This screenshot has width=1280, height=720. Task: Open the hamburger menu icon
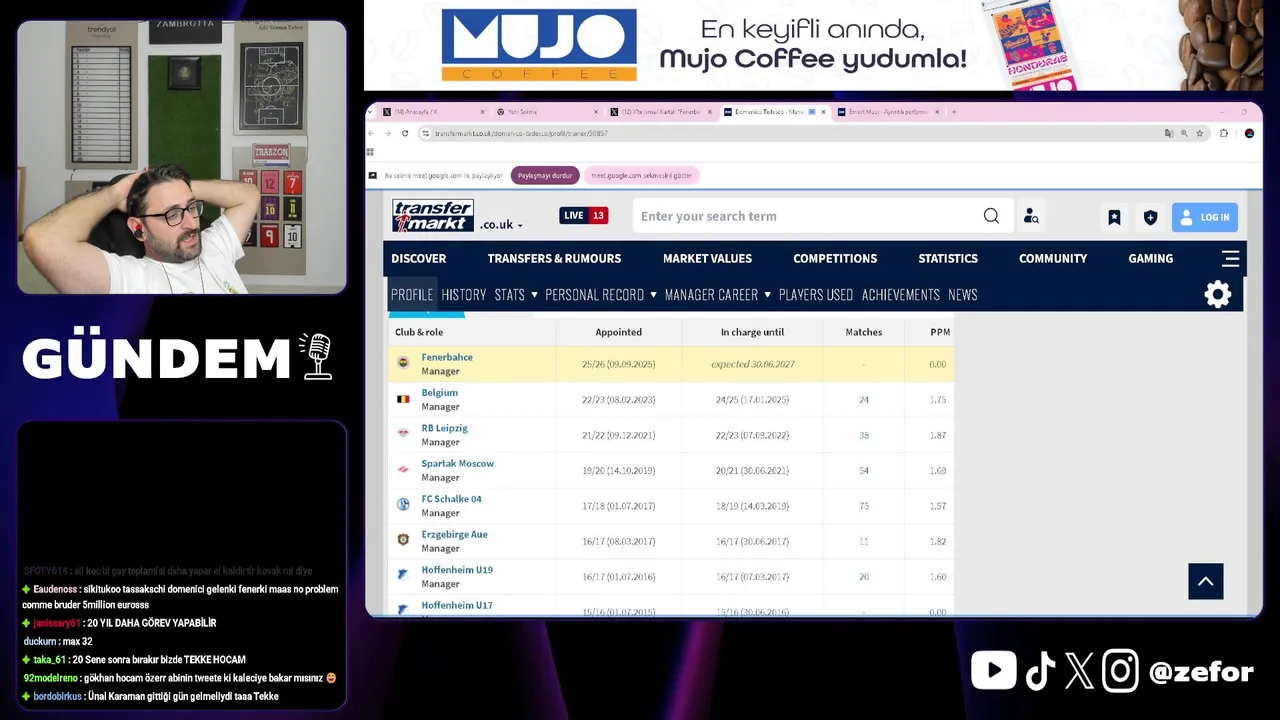(x=1230, y=259)
